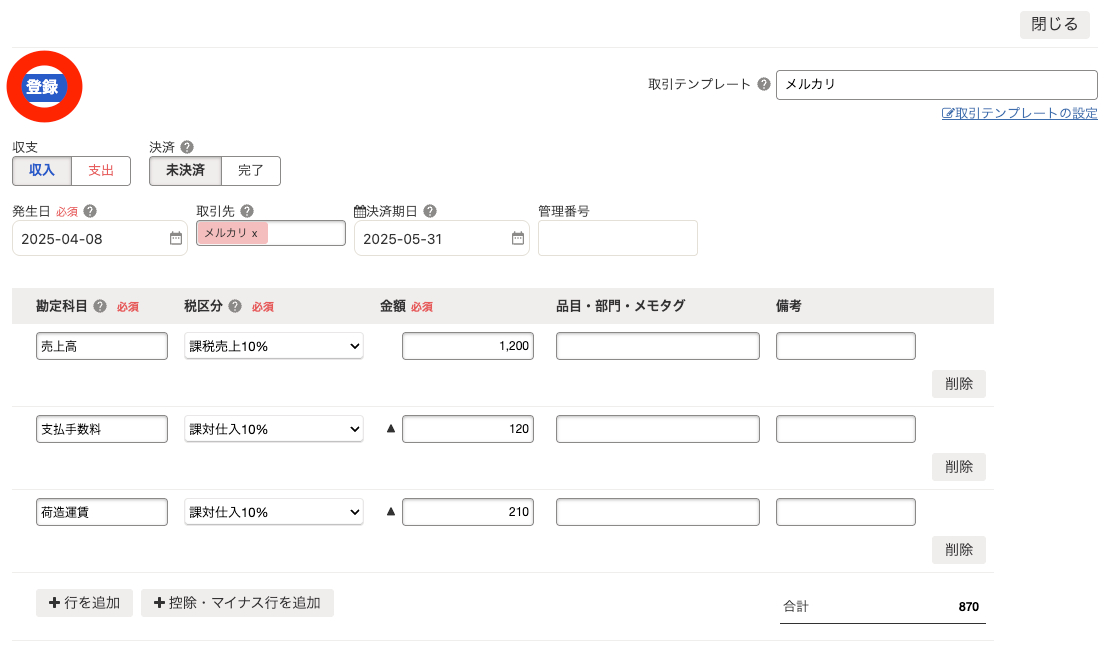The width and height of the screenshot is (1105, 653).
Task: Switch to the 支出 (expense) option
Action: [x=100, y=171]
